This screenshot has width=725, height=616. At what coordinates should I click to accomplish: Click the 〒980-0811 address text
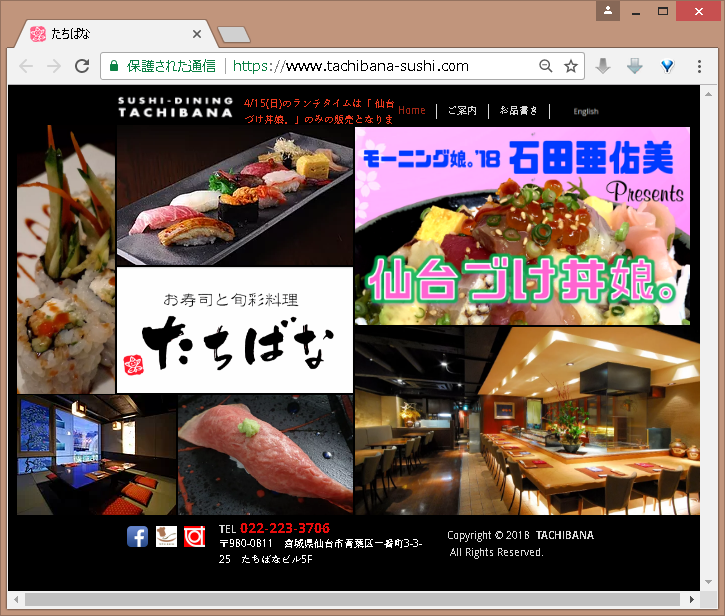320,551
